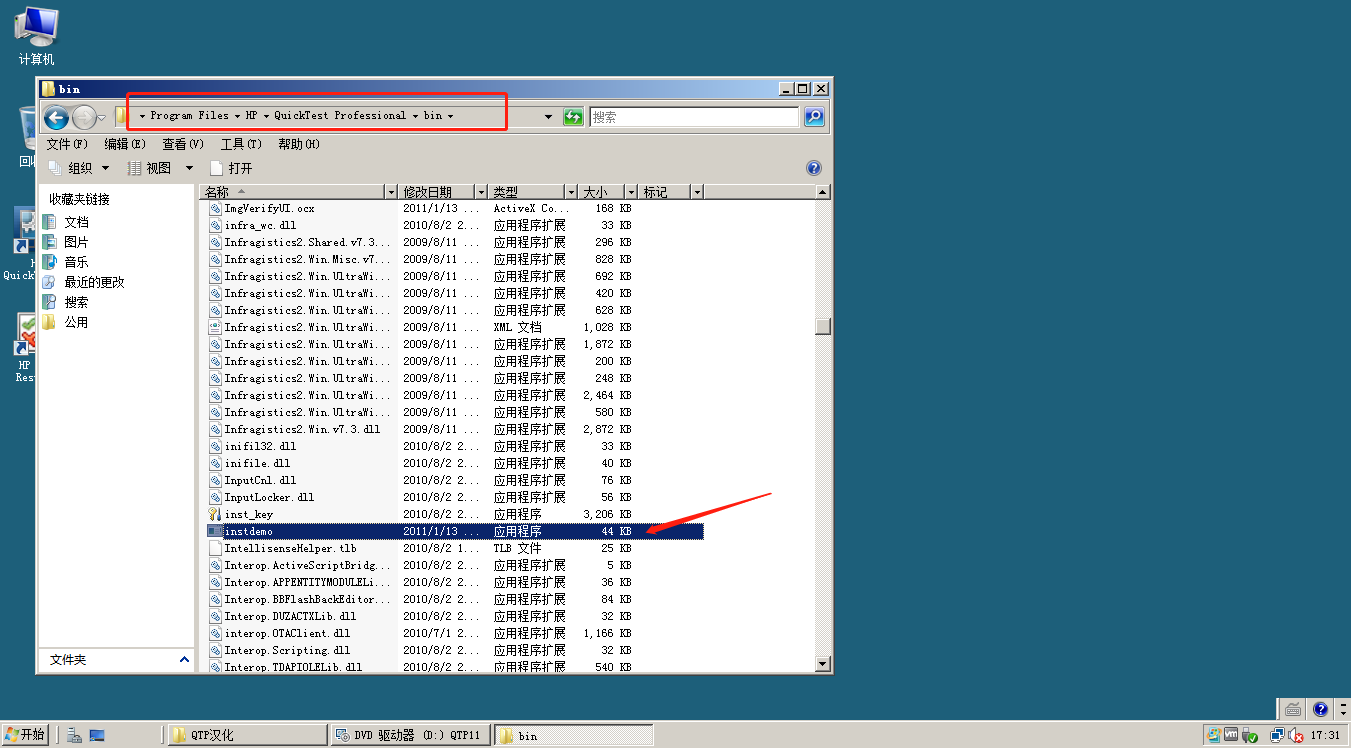Select the instdemo application file
This screenshot has height=748, width=1351.
click(455, 531)
